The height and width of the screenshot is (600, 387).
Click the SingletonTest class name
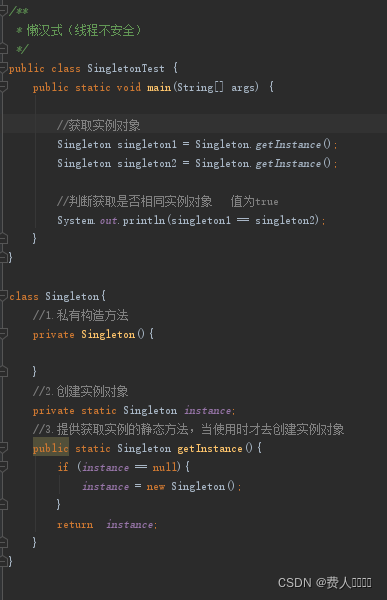(x=126, y=68)
